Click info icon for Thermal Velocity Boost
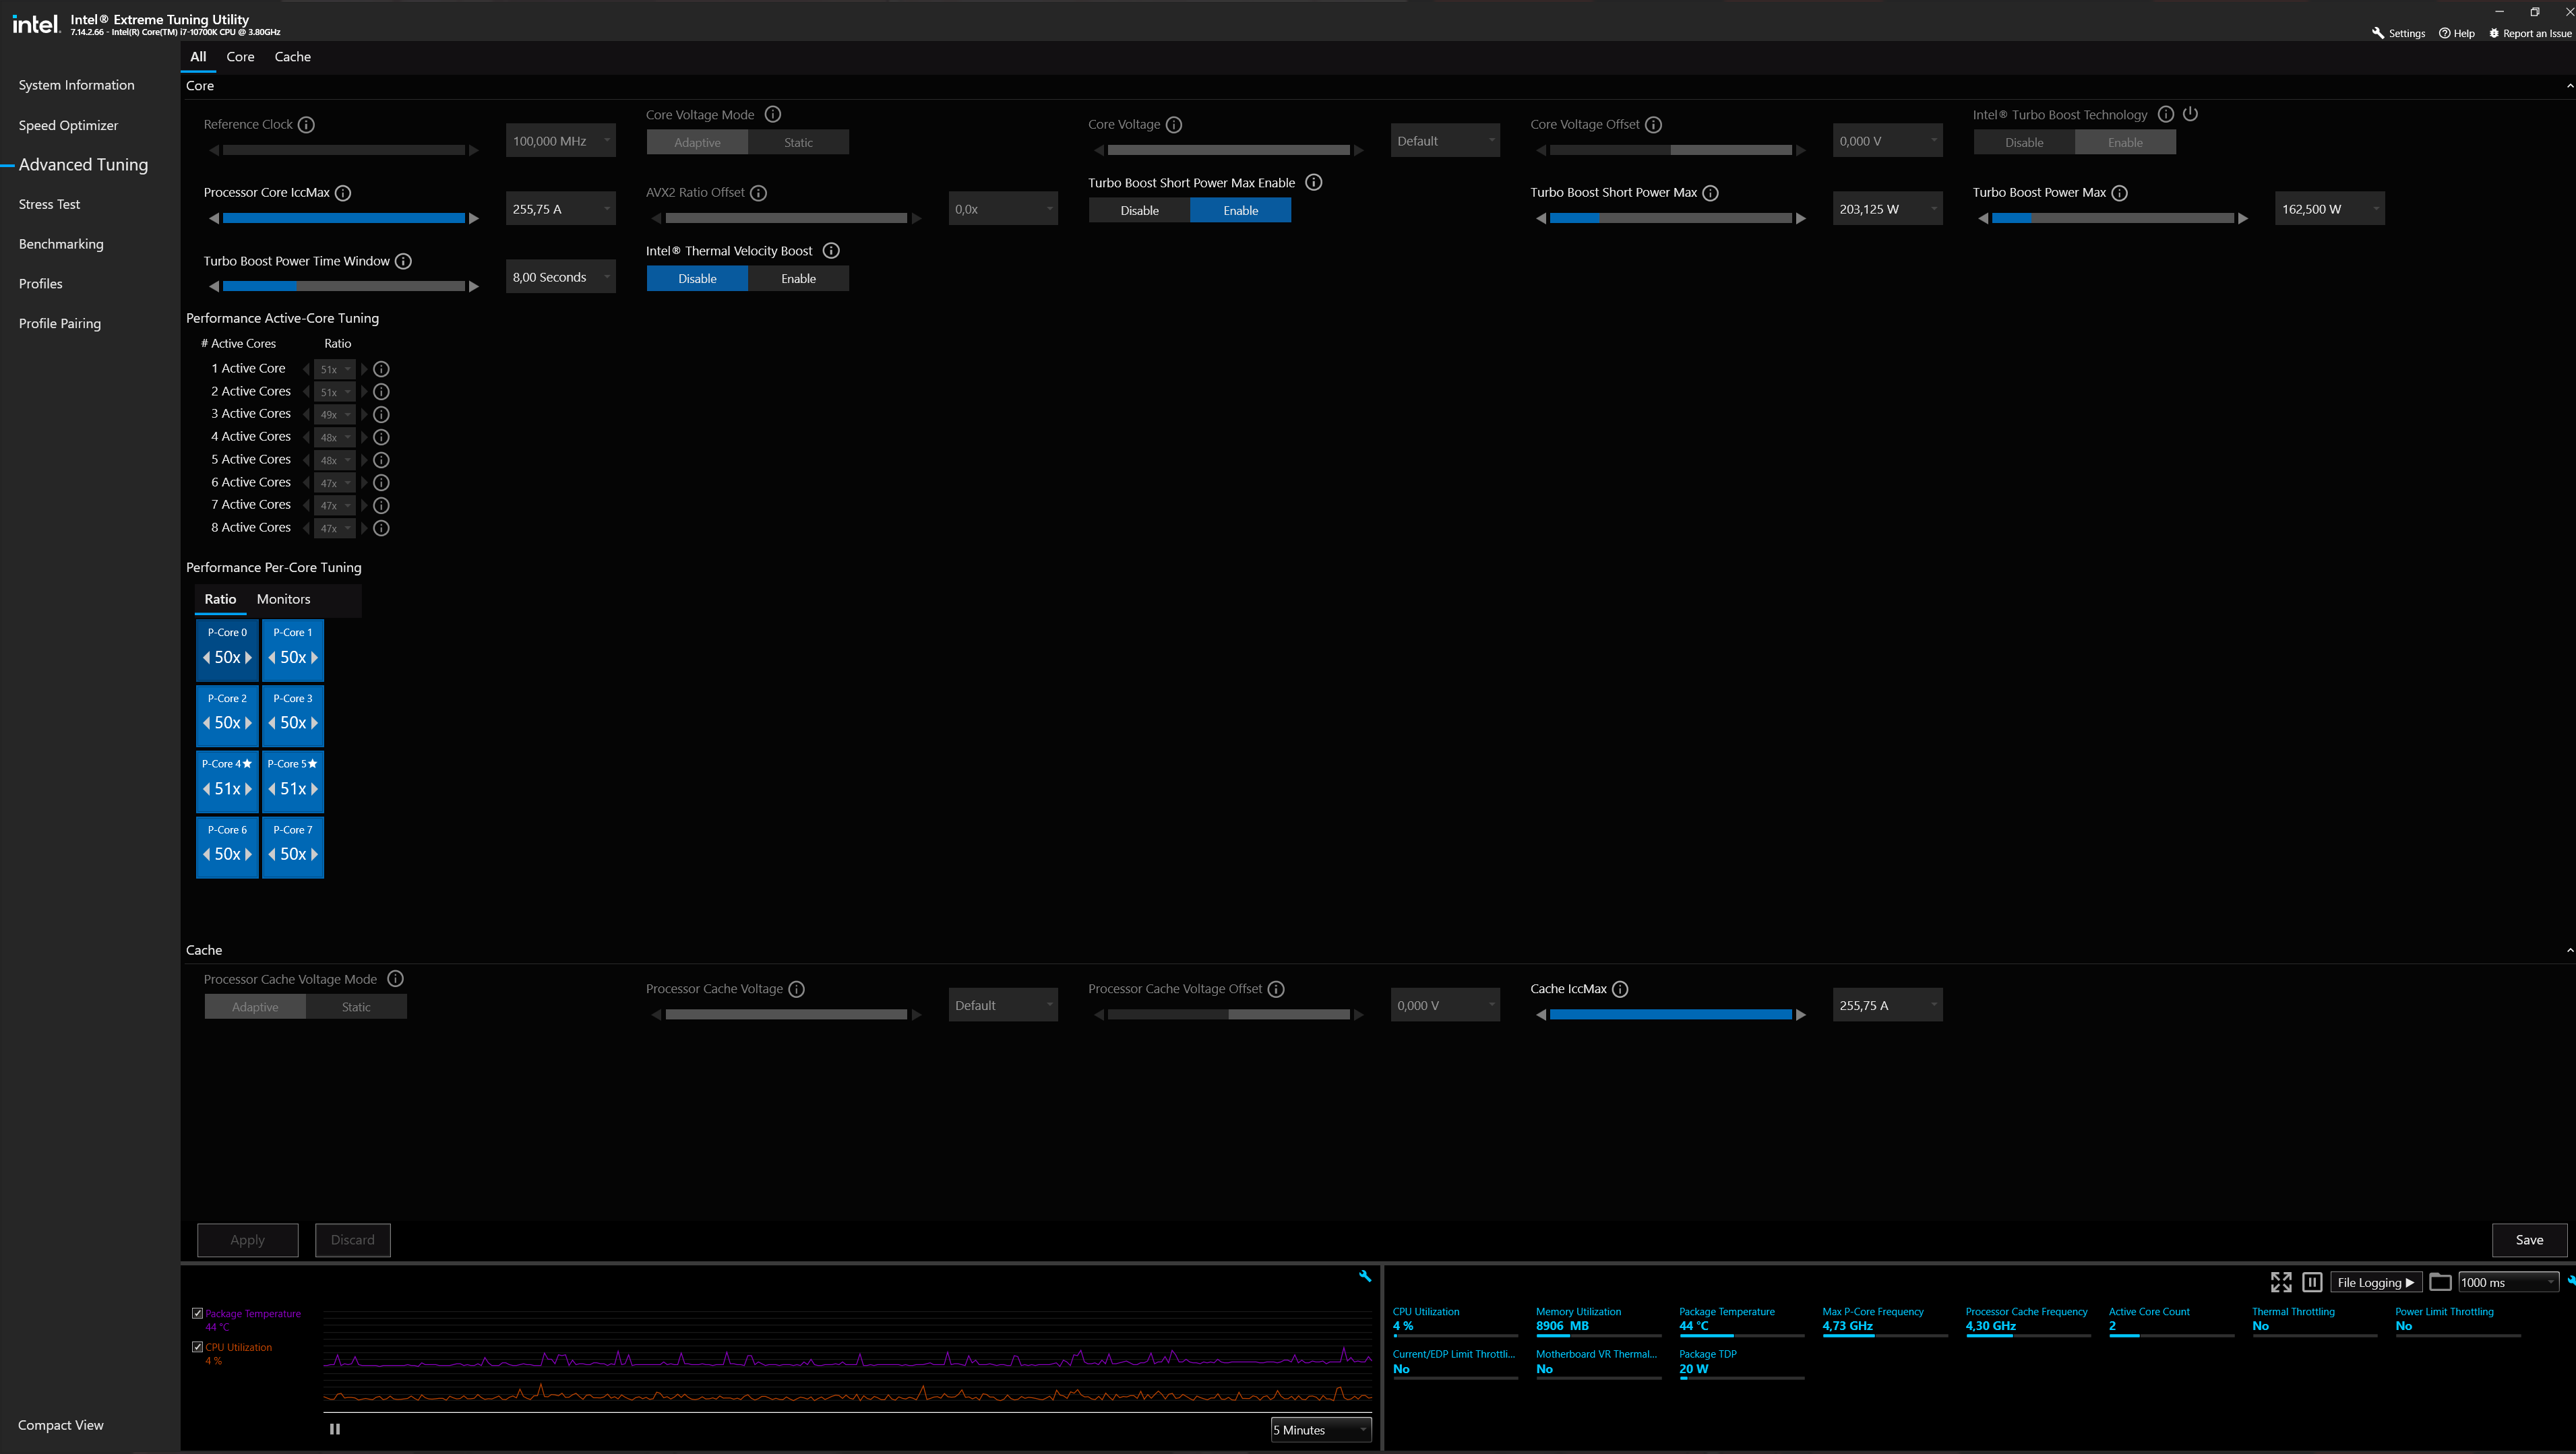This screenshot has width=2576, height=1454. coord(831,251)
